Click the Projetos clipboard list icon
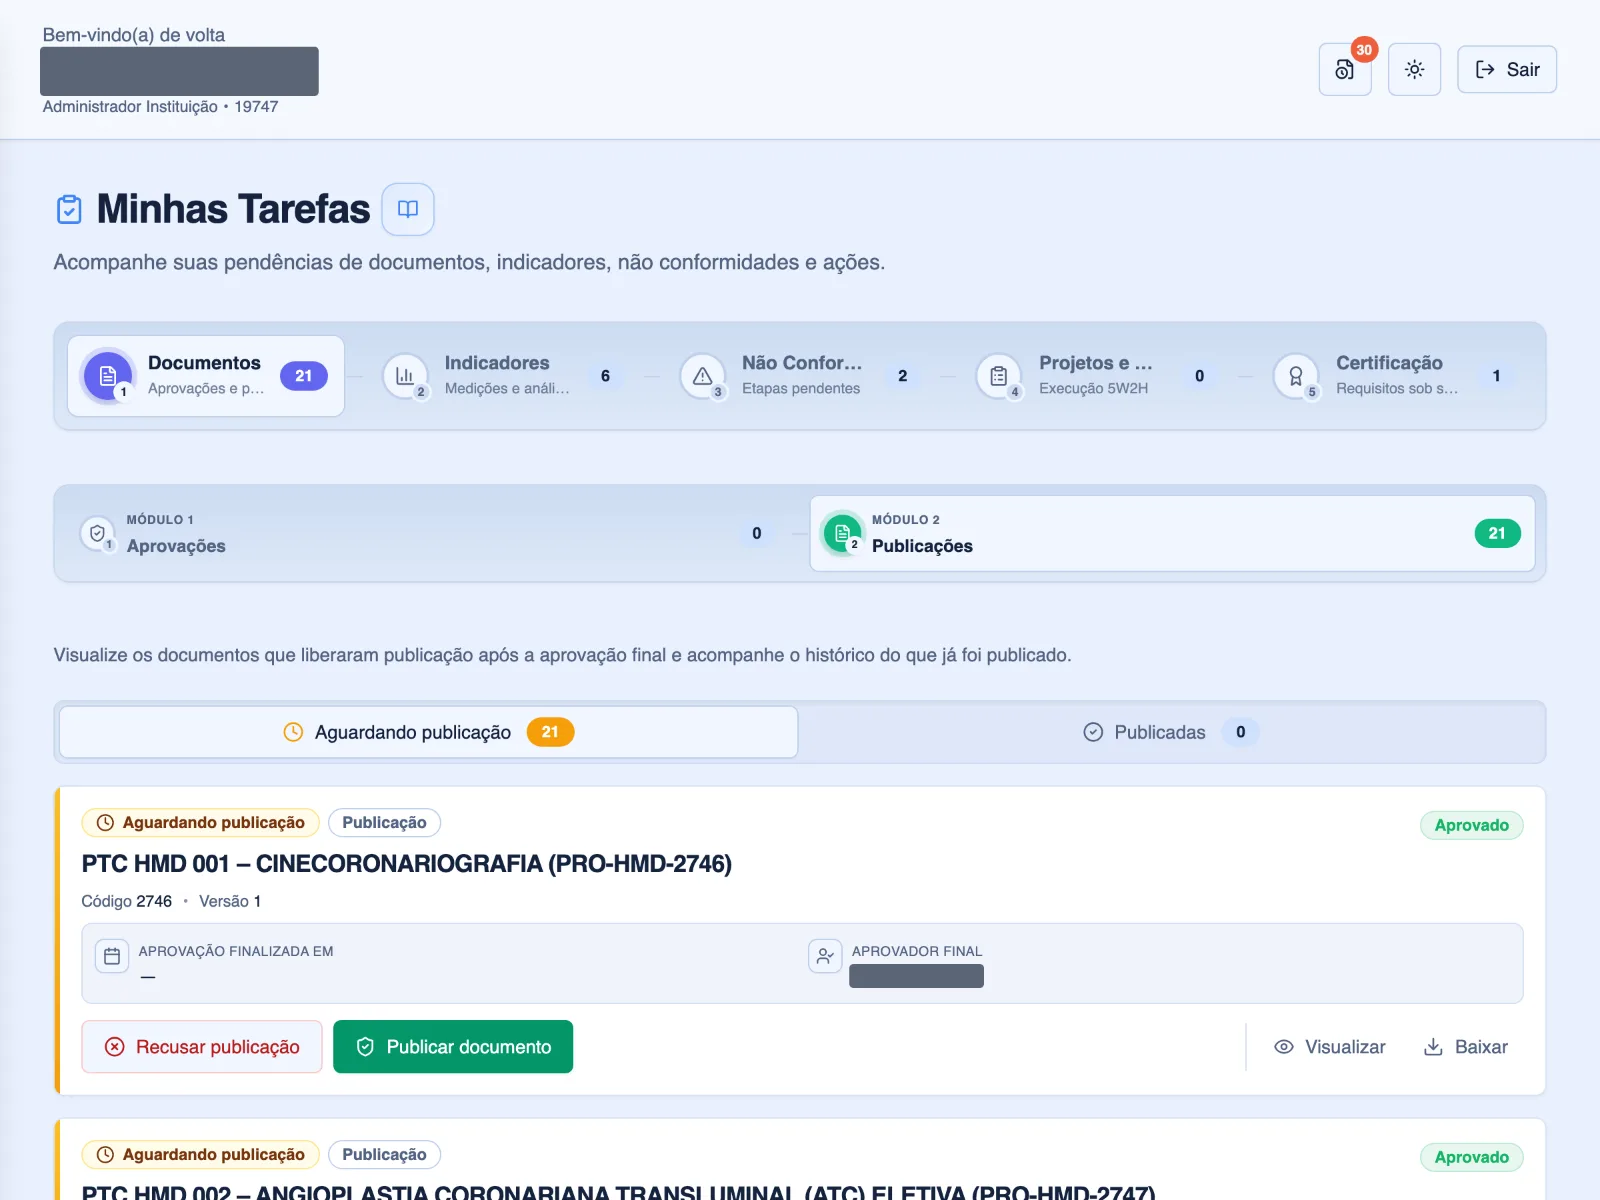Screen dimensions: 1600x1200 pos(999,376)
